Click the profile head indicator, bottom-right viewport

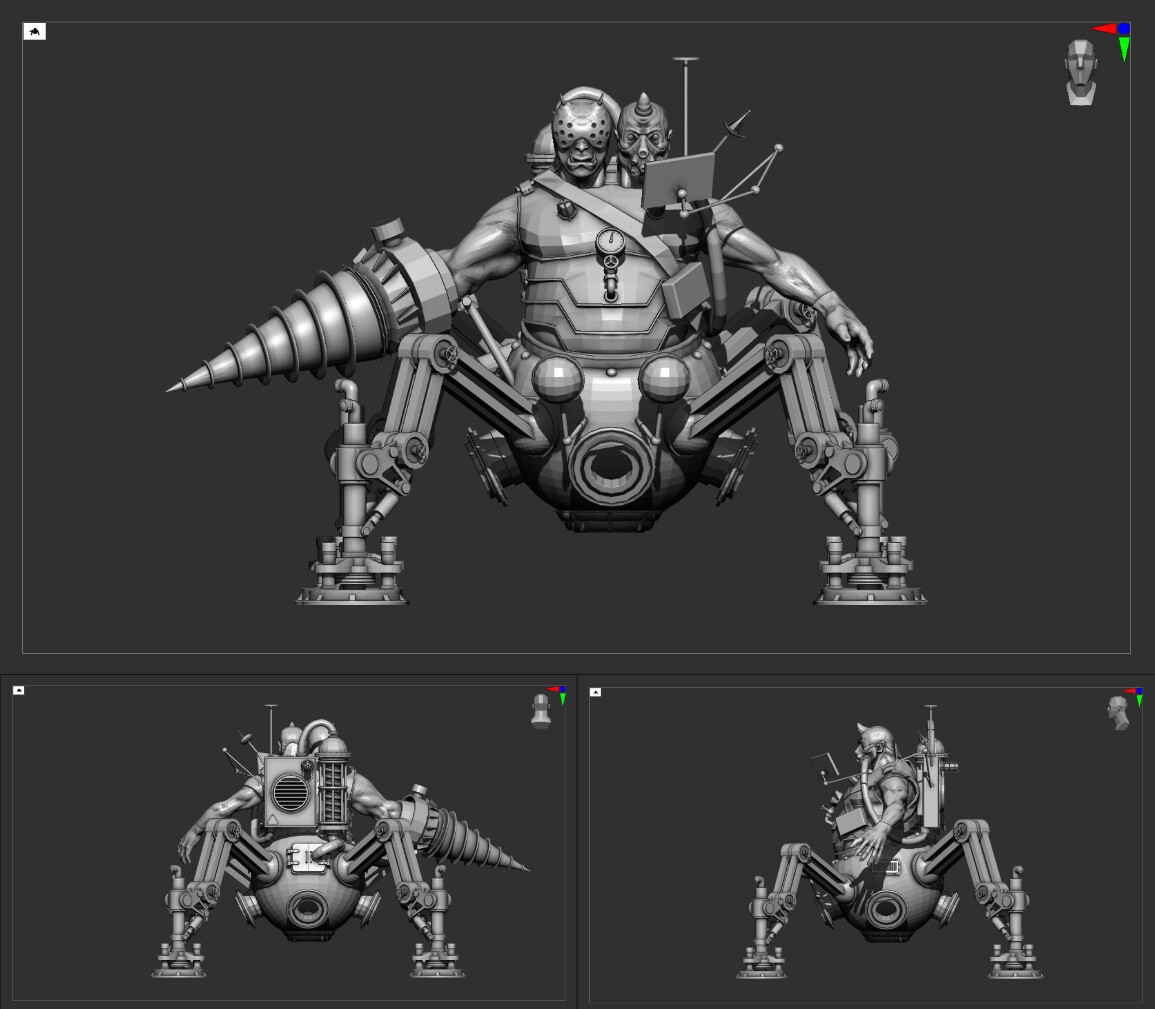[x=1118, y=712]
